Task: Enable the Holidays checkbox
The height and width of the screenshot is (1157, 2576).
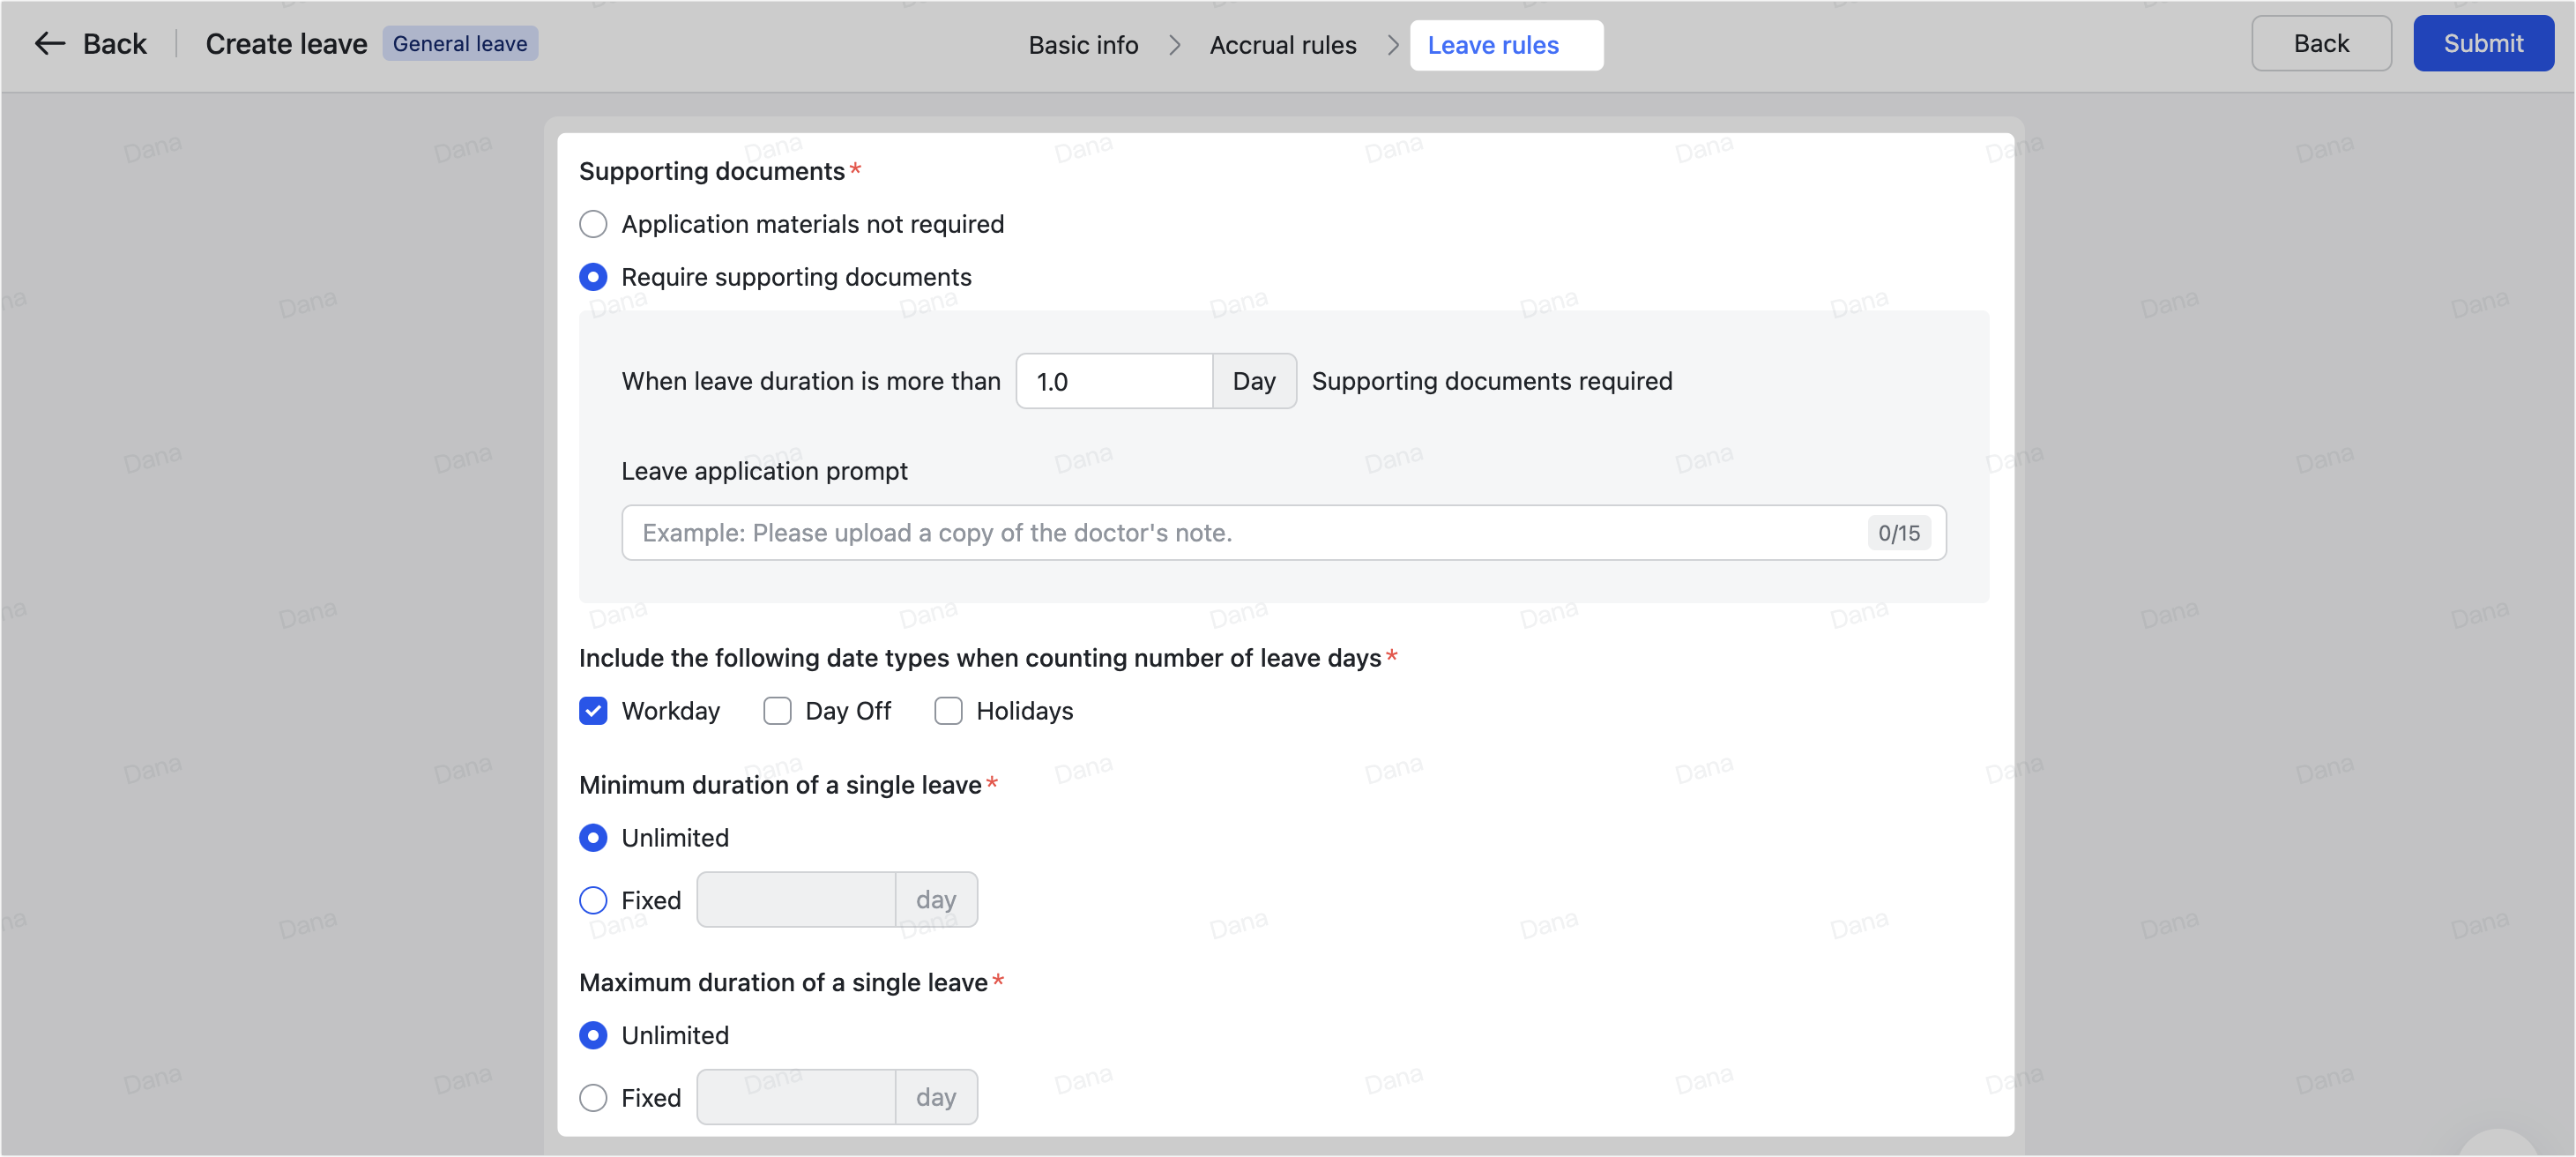Action: coord(947,710)
